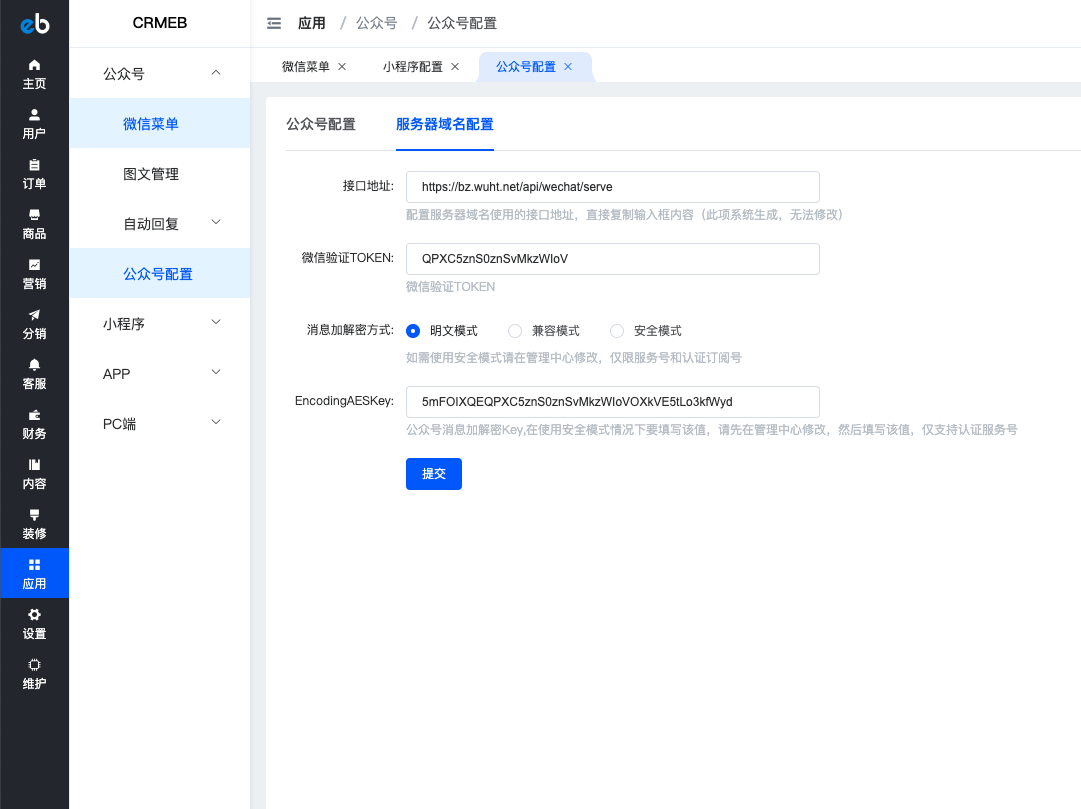Toggle the sidebar collapse hamburger icon
Viewport: 1081px width, 809px height.
[274, 23]
